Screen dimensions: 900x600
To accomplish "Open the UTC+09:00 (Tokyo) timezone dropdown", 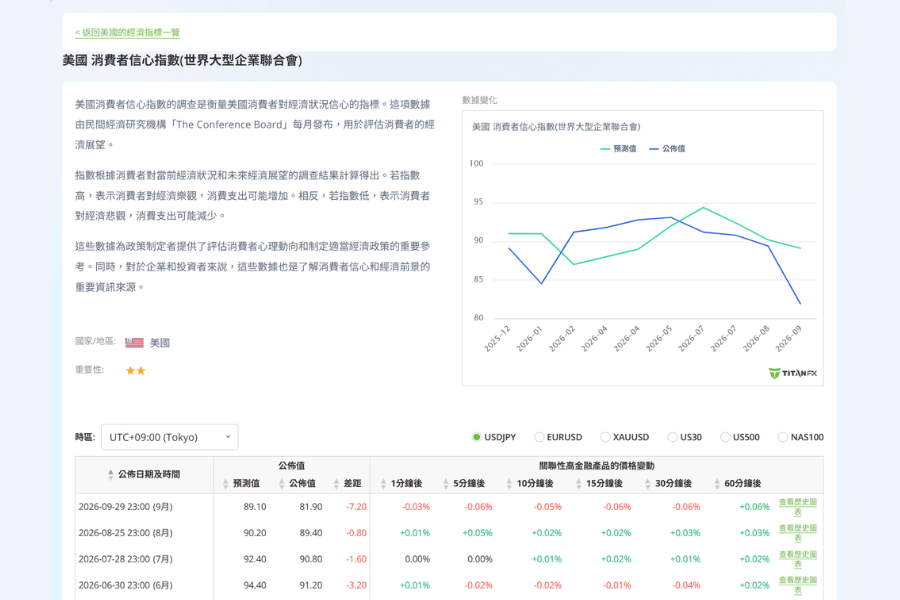I will [x=169, y=437].
